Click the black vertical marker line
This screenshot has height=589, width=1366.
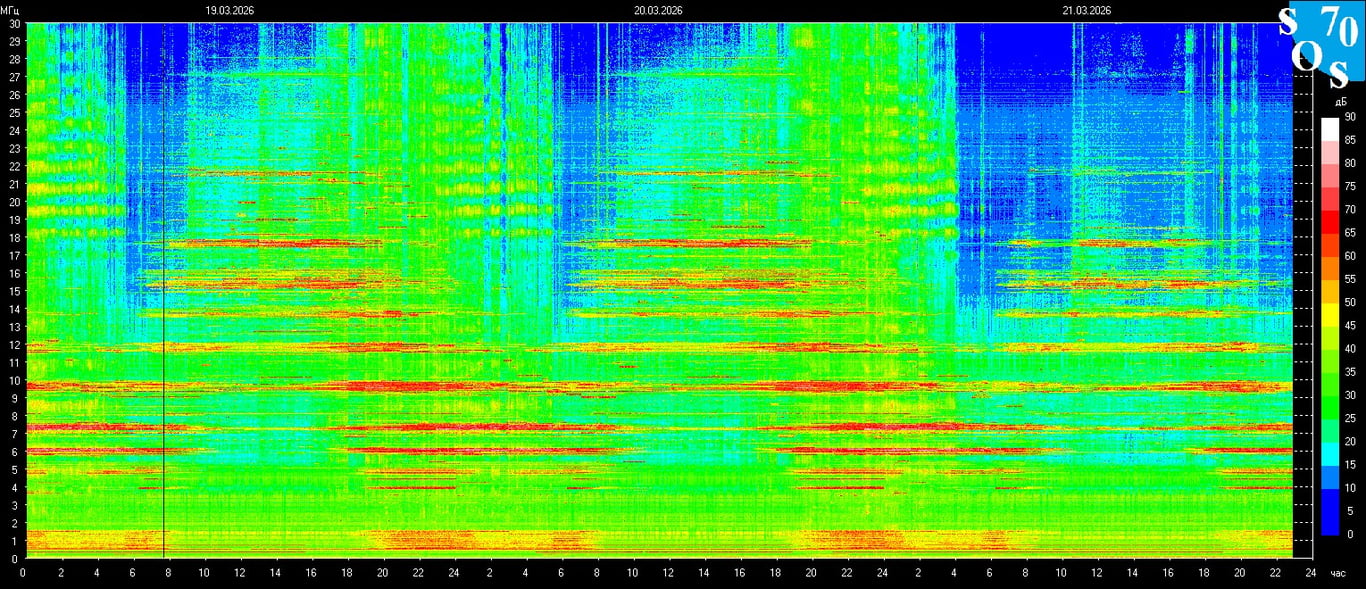pos(163,300)
